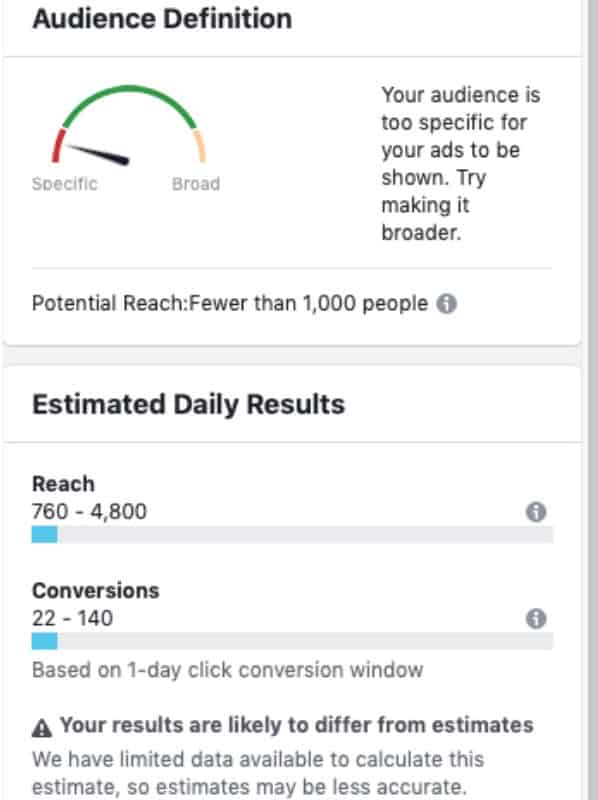This screenshot has width=598, height=800.
Task: Click the Potential Reach info icon
Action: pyautogui.click(x=446, y=304)
